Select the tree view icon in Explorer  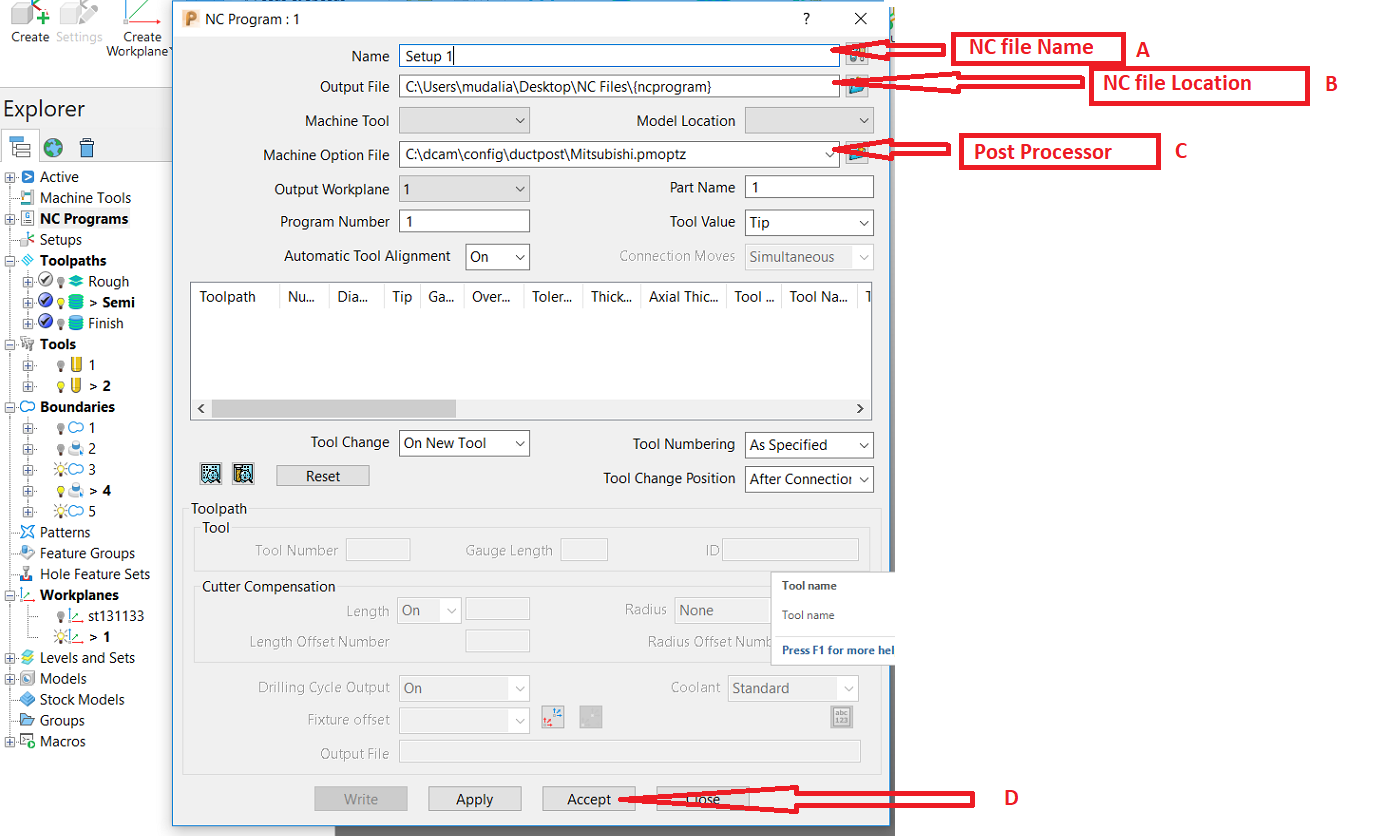coord(21,146)
